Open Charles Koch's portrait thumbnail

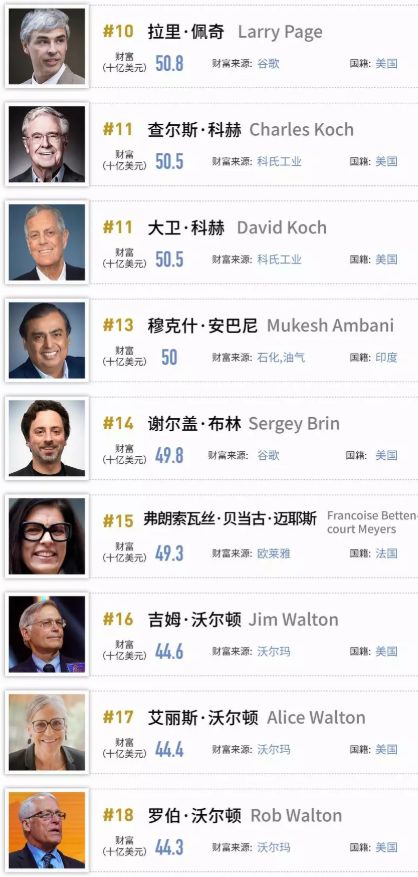(47, 144)
